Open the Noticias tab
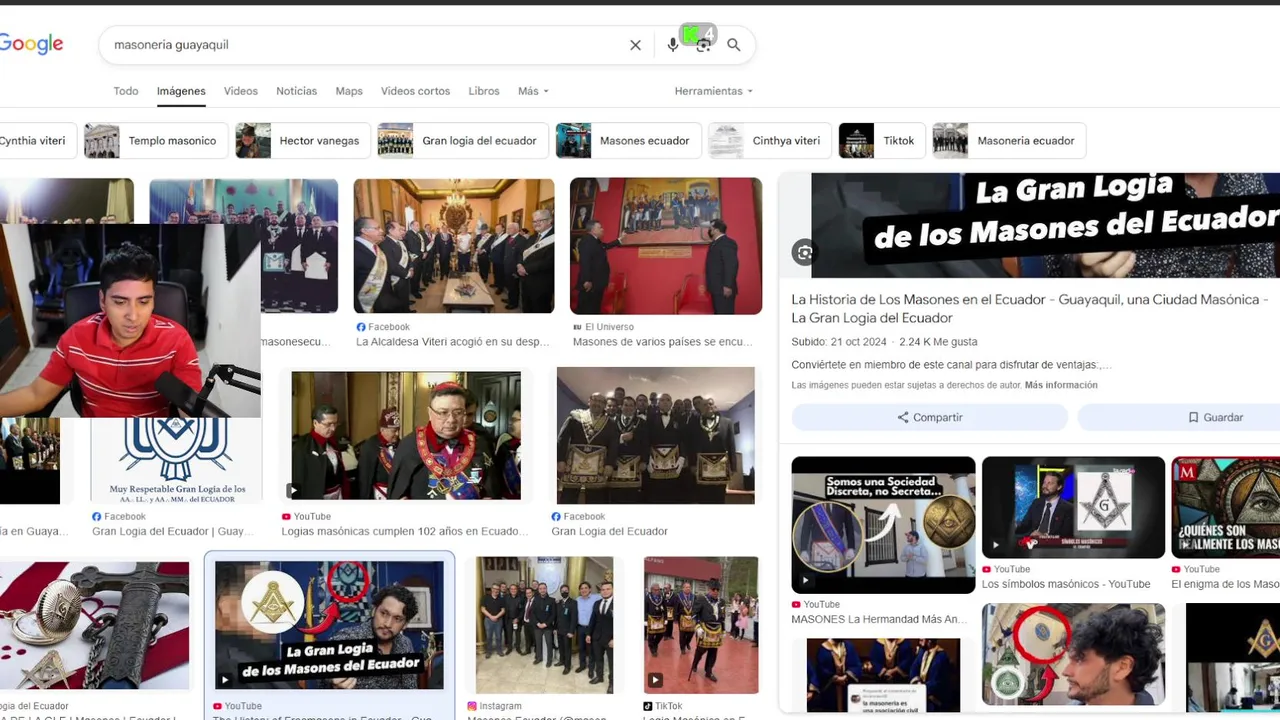The height and width of the screenshot is (720, 1280). pos(296,91)
